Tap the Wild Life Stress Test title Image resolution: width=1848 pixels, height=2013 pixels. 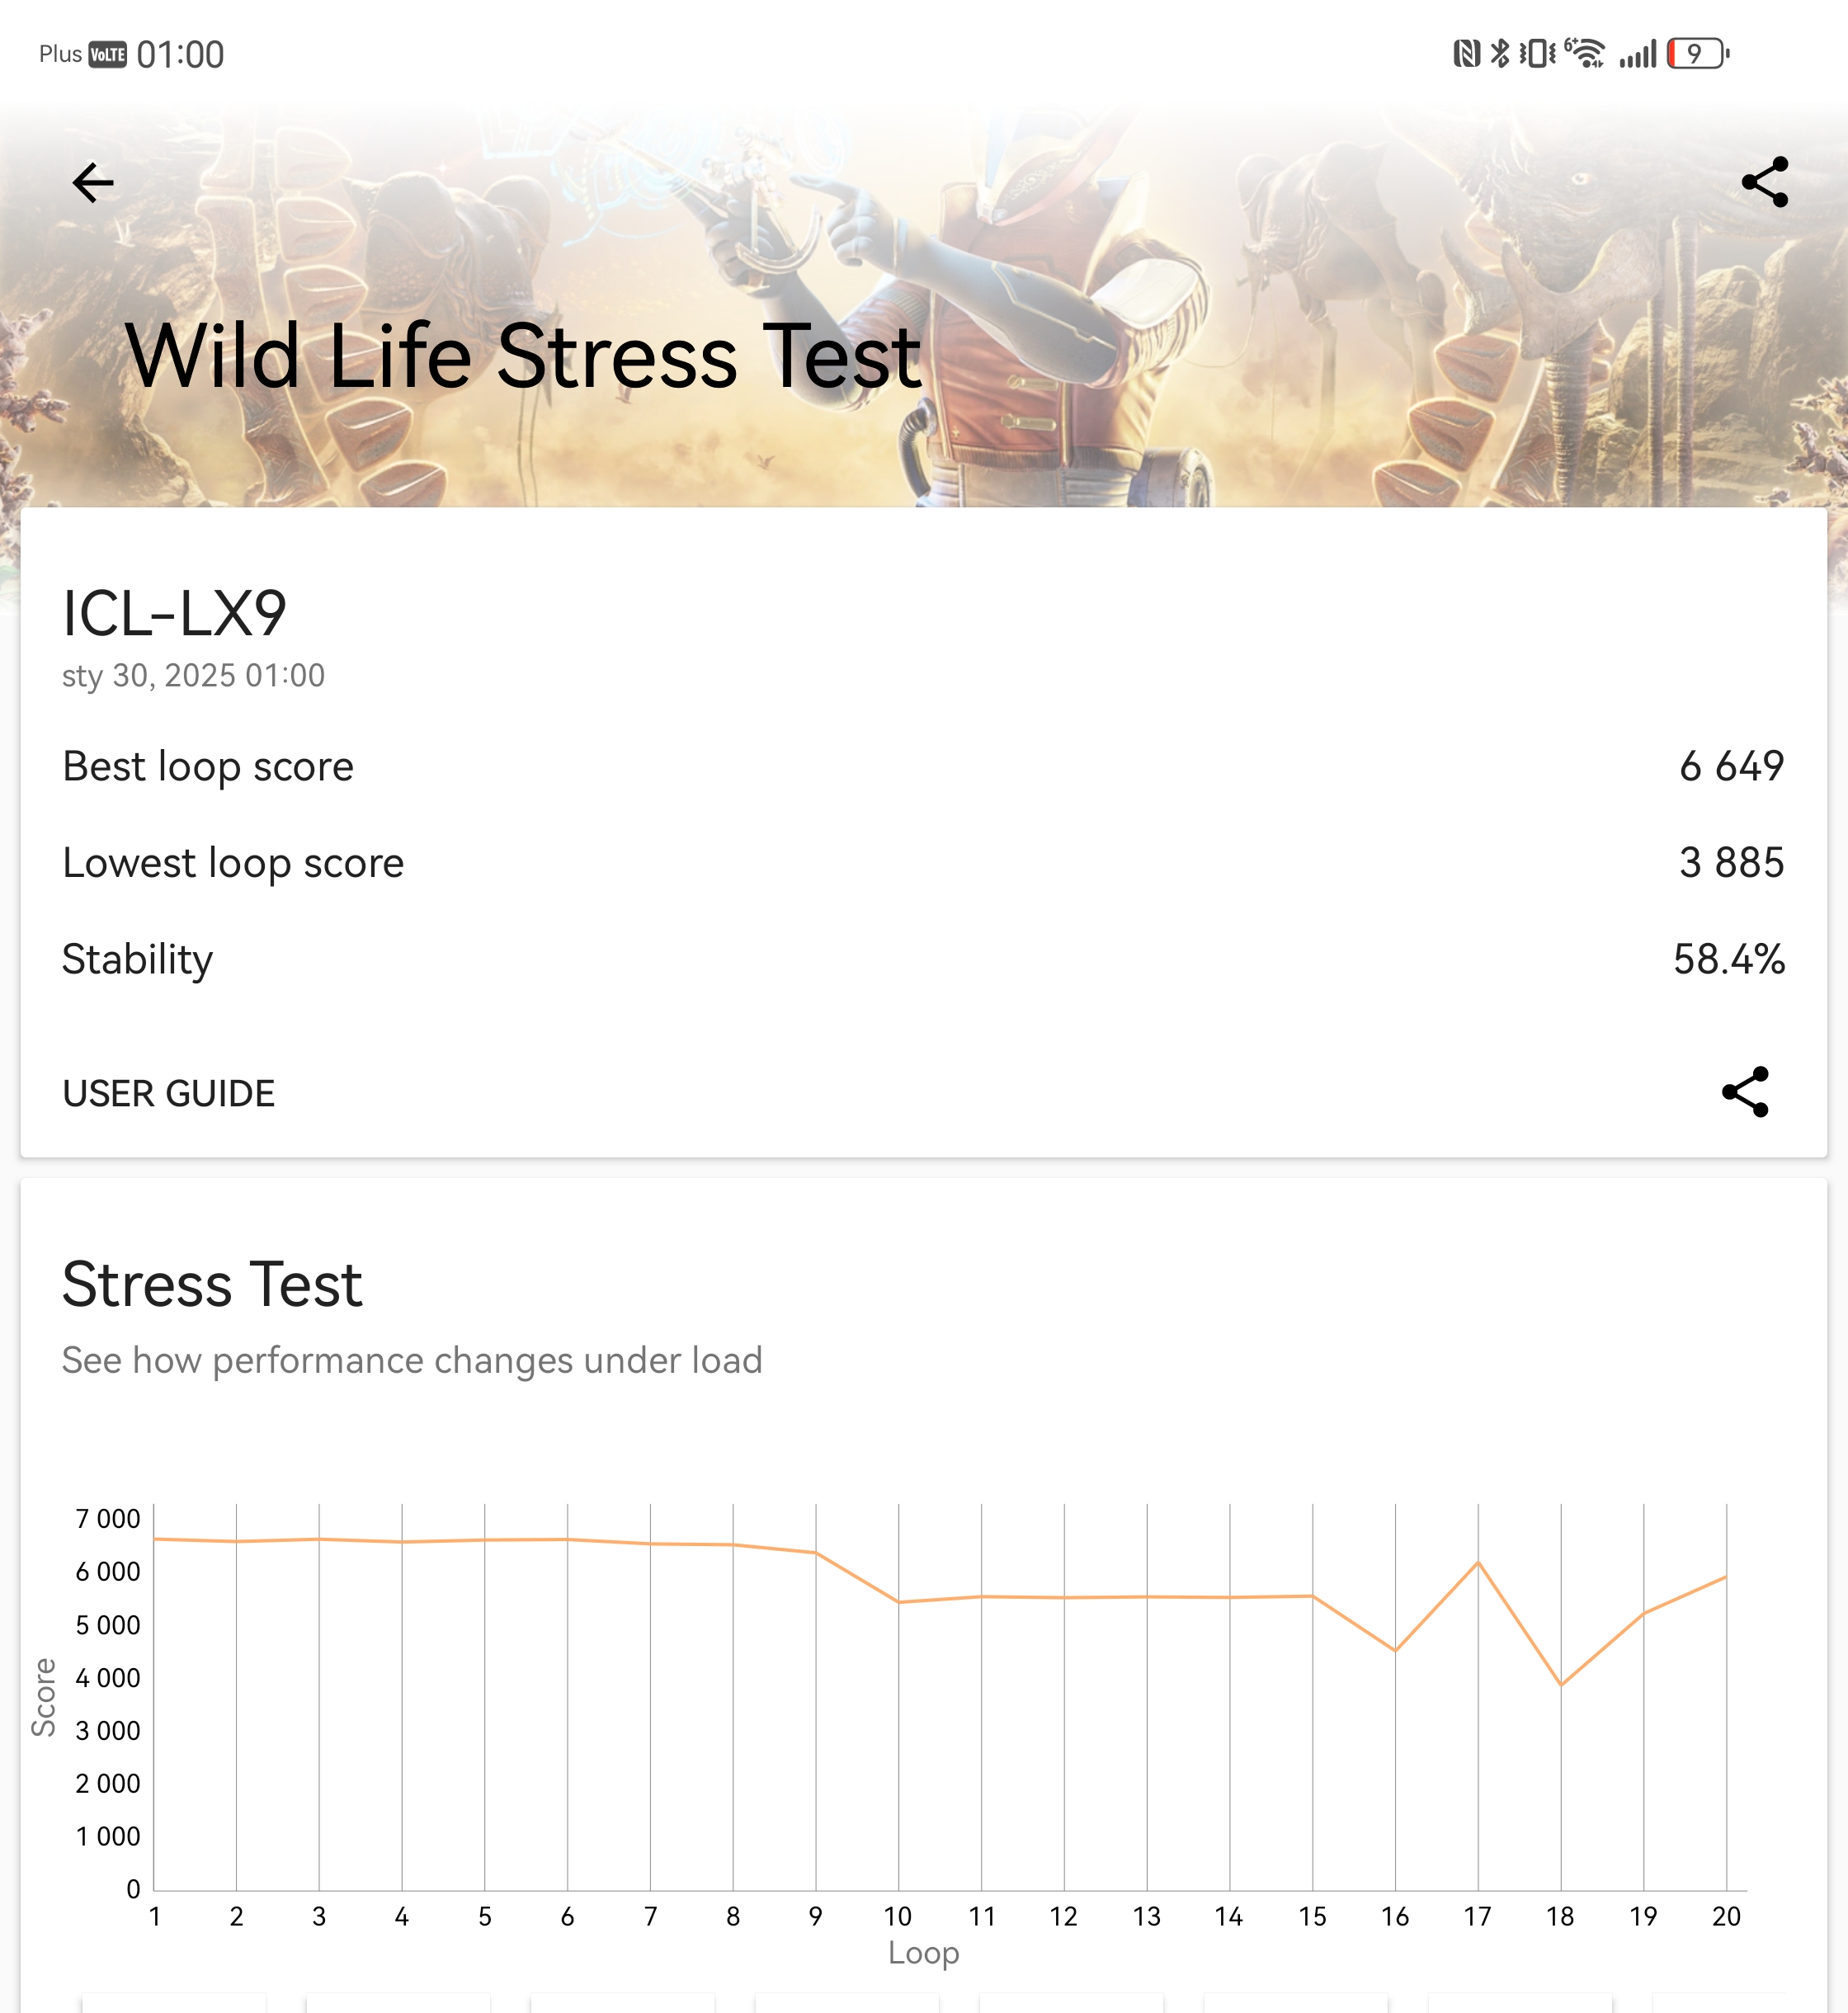pos(522,357)
